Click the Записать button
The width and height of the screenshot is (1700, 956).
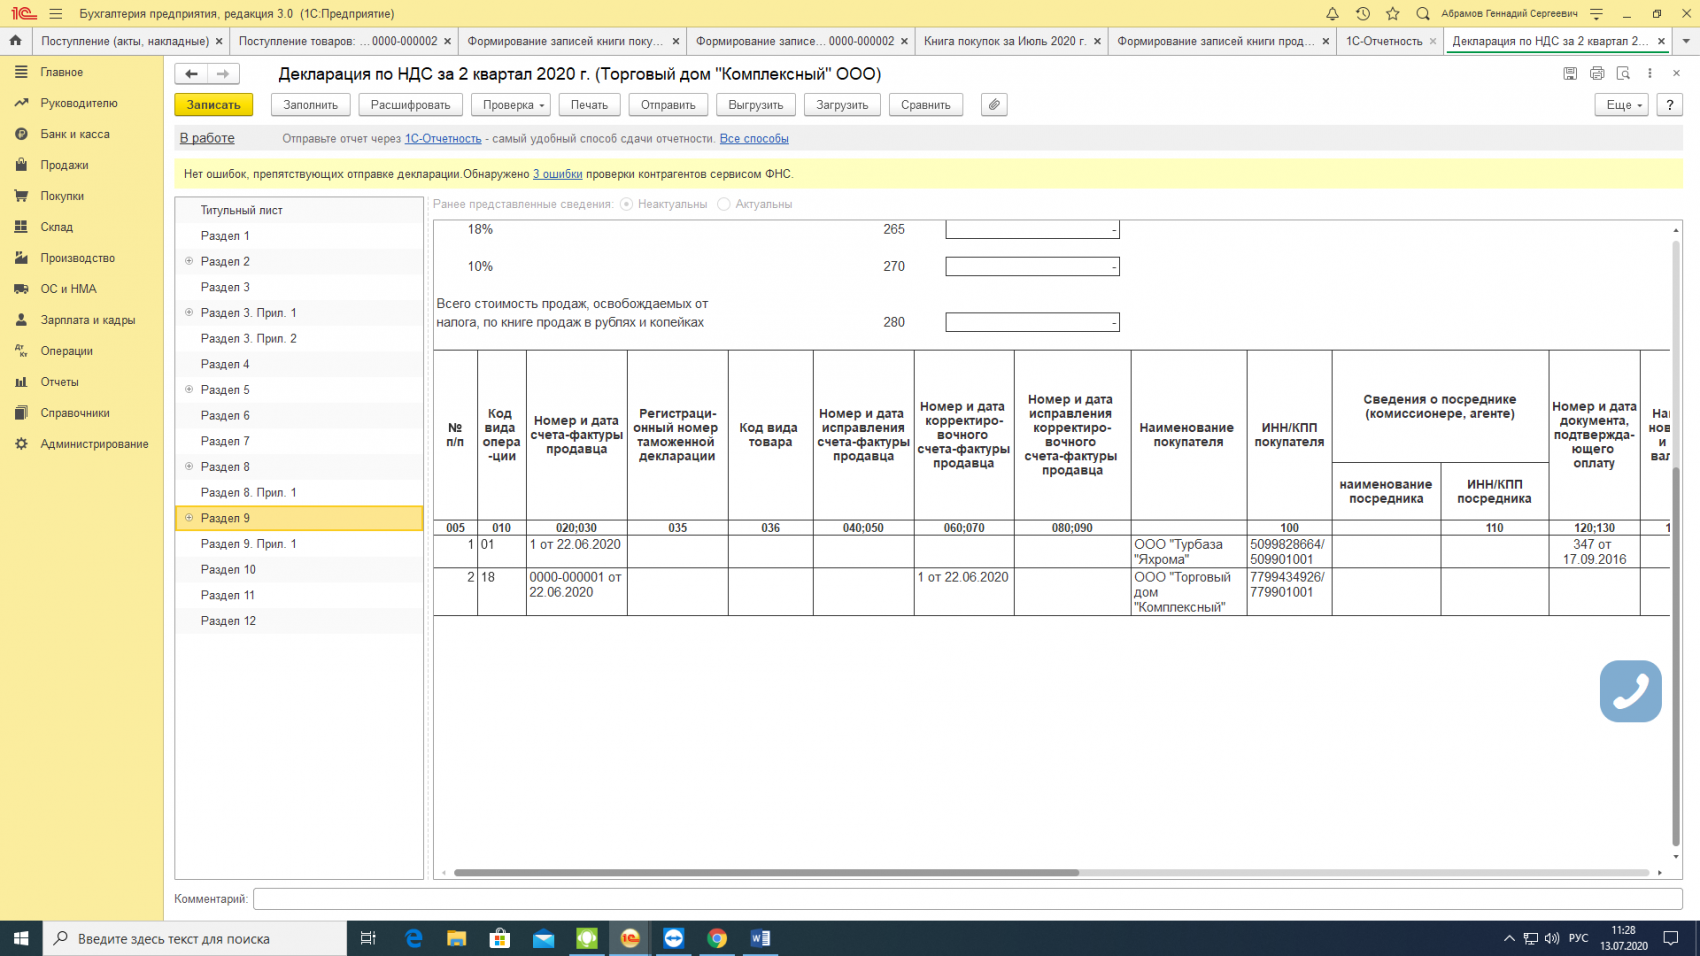[214, 105]
